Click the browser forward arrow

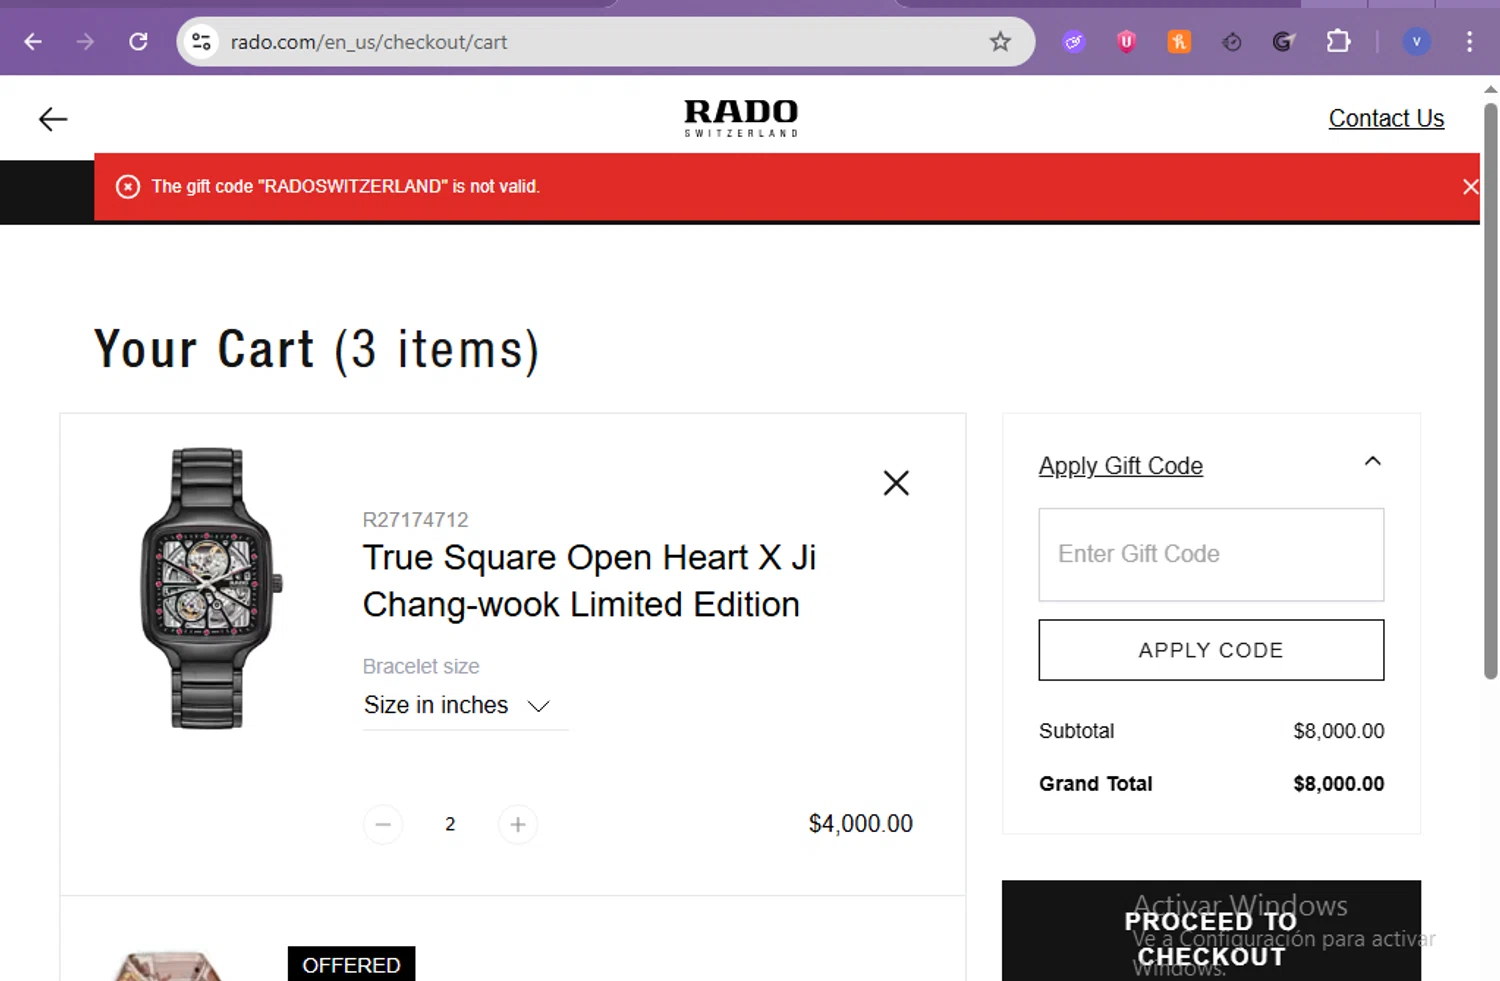(x=86, y=42)
